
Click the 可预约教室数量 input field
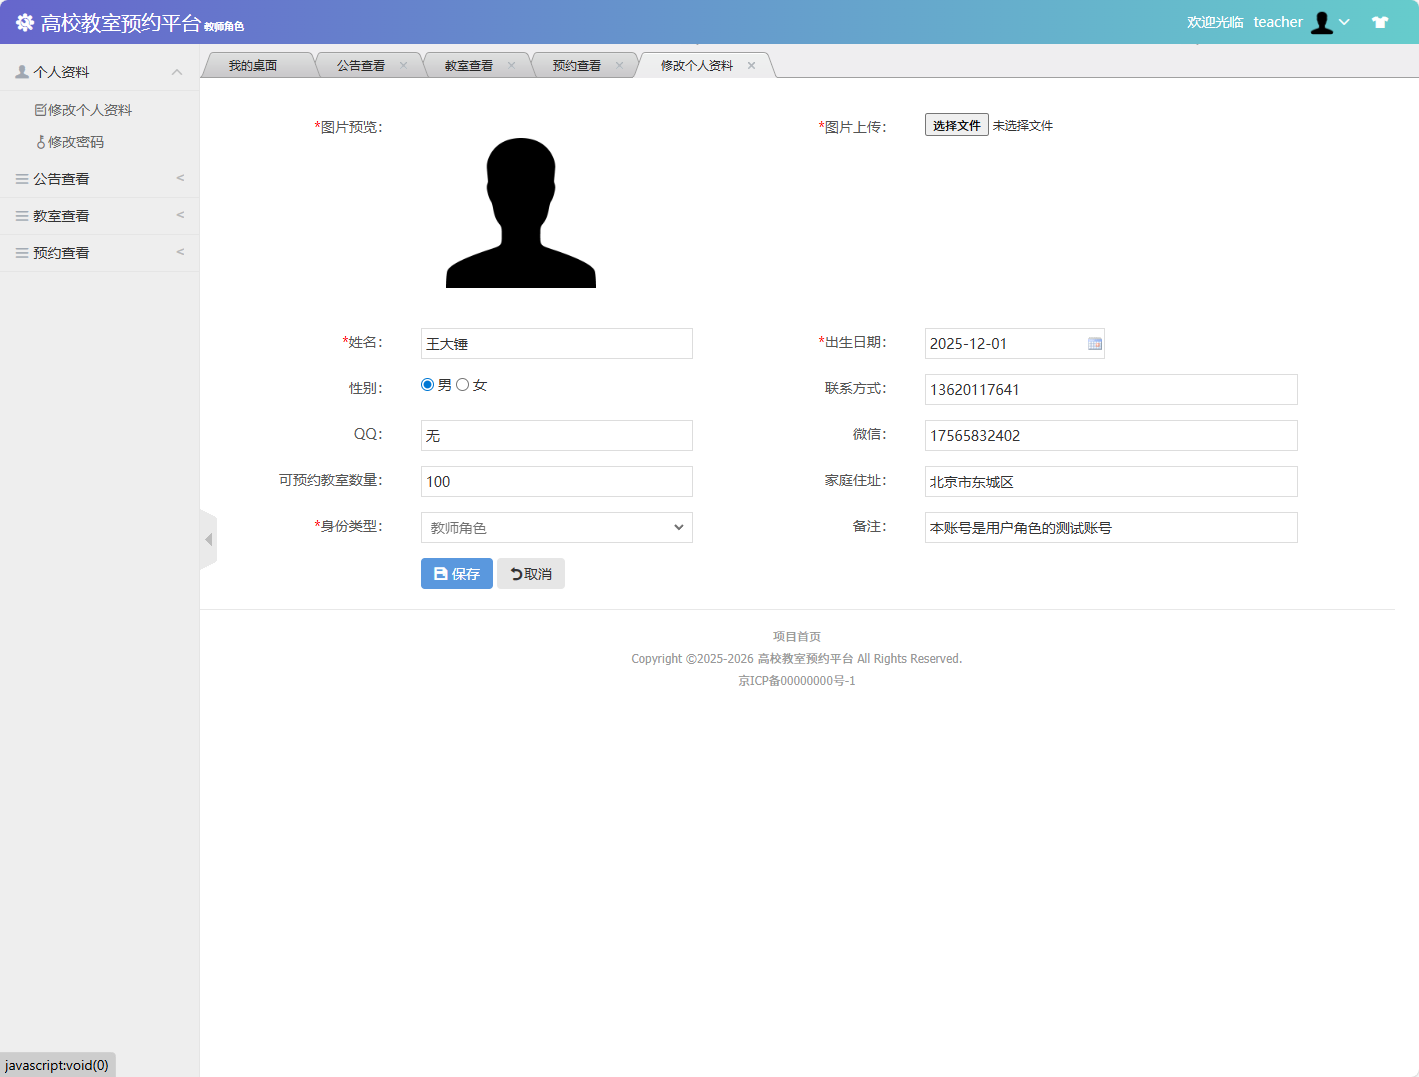pos(556,481)
